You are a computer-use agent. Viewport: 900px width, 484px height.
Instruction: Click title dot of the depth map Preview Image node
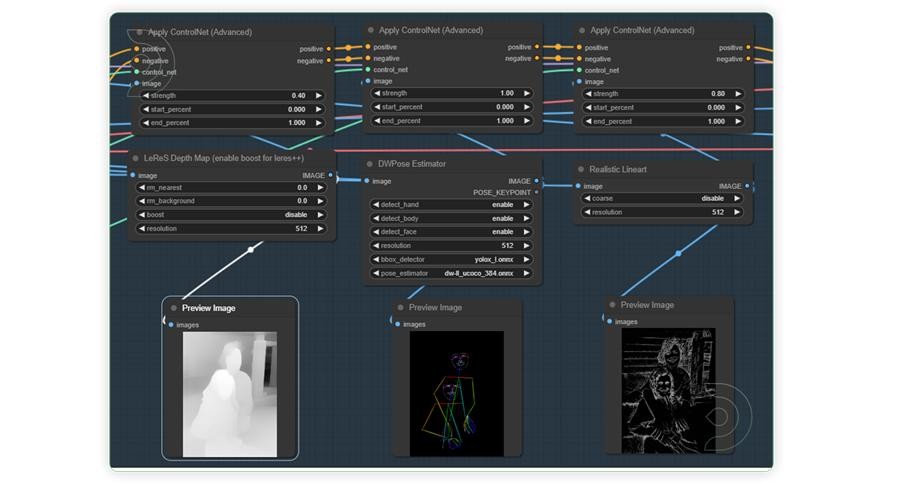(x=174, y=308)
